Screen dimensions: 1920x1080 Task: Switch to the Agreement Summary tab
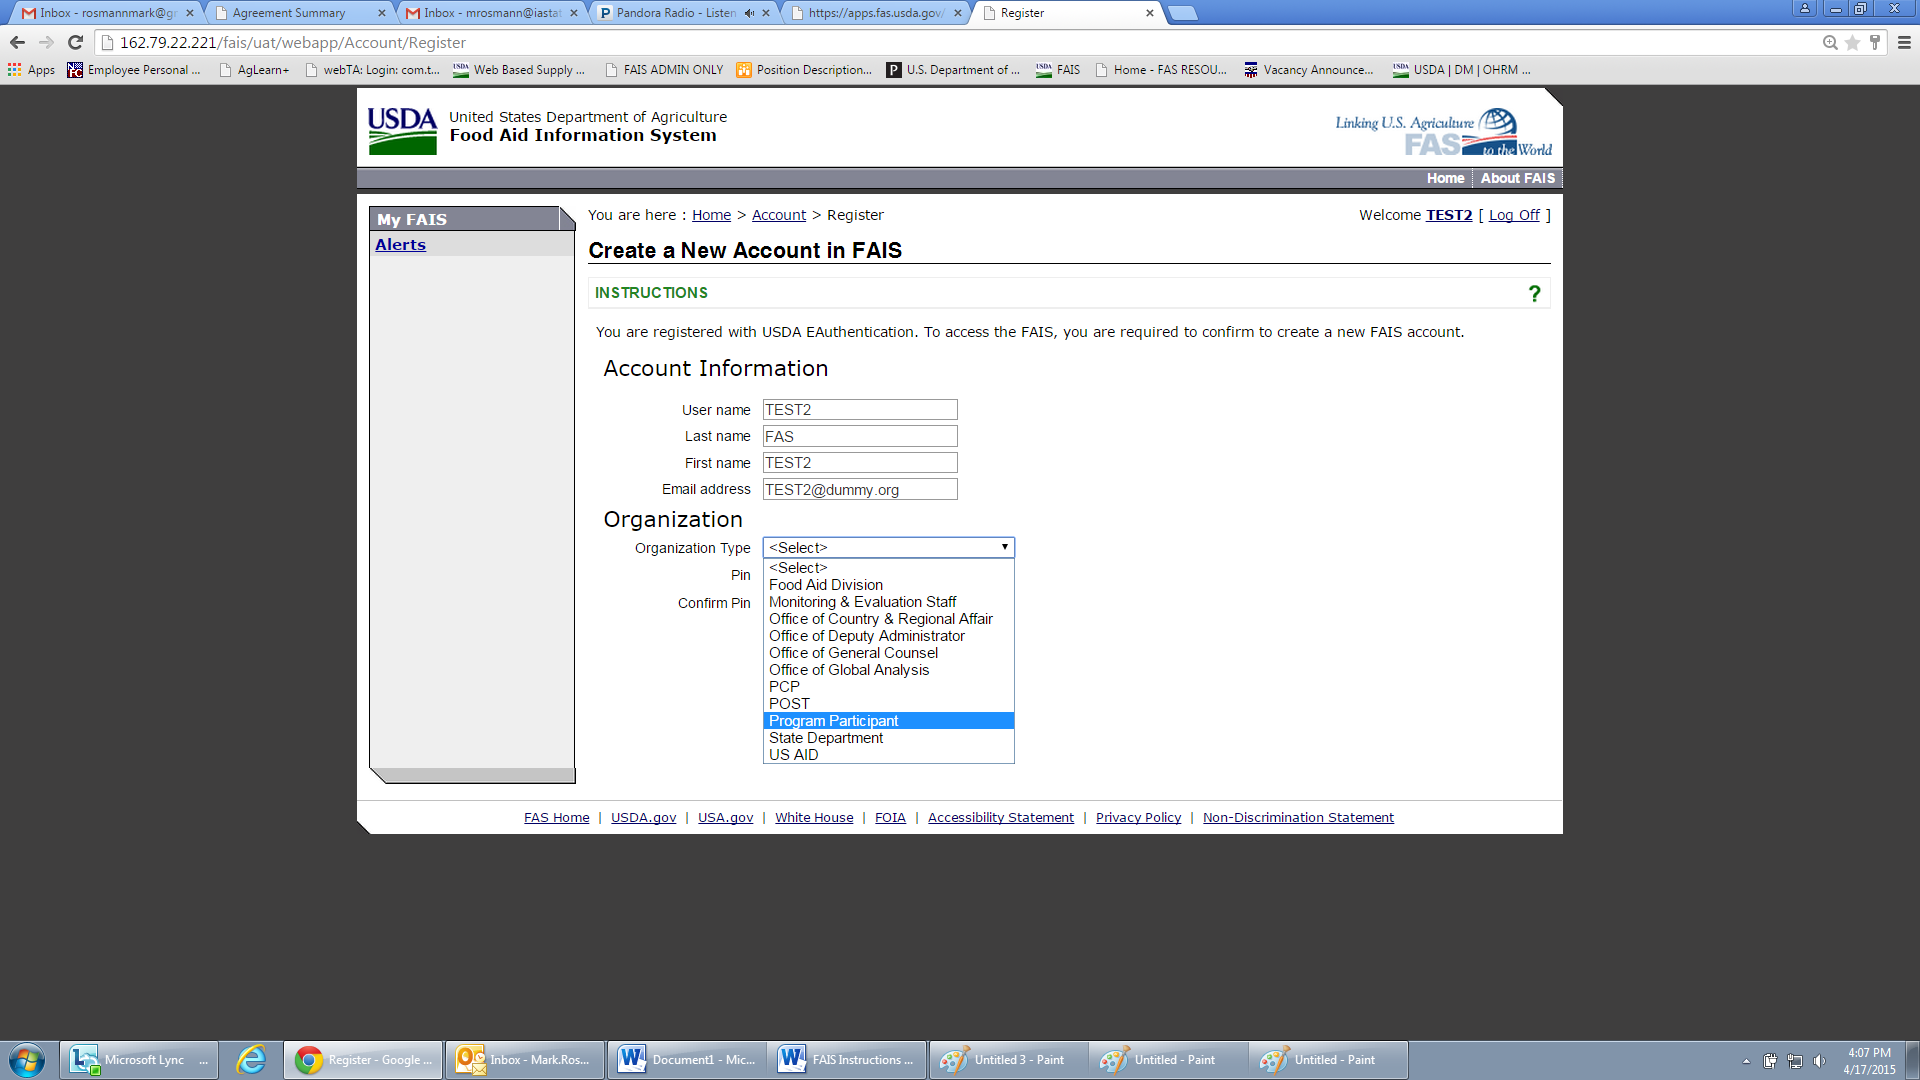point(289,13)
